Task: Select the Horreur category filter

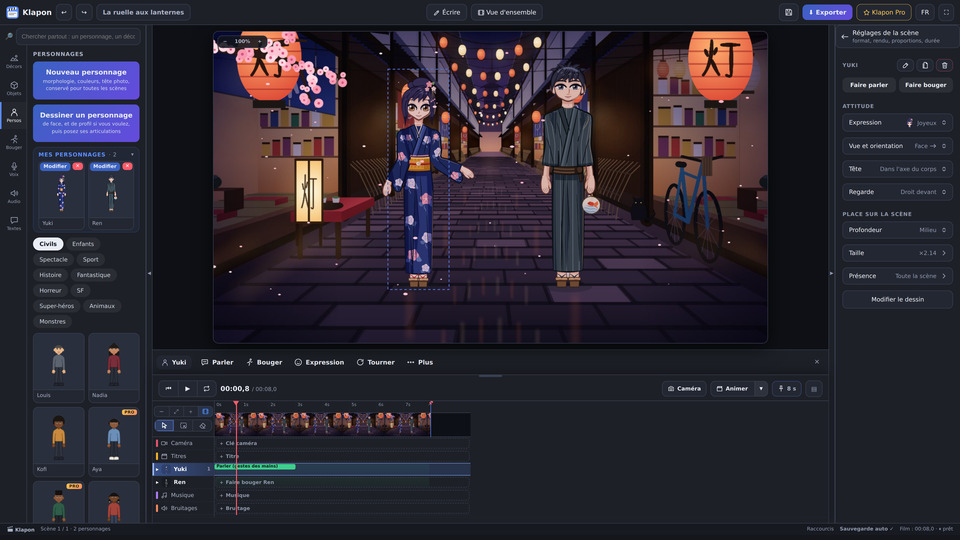Action: coord(50,291)
